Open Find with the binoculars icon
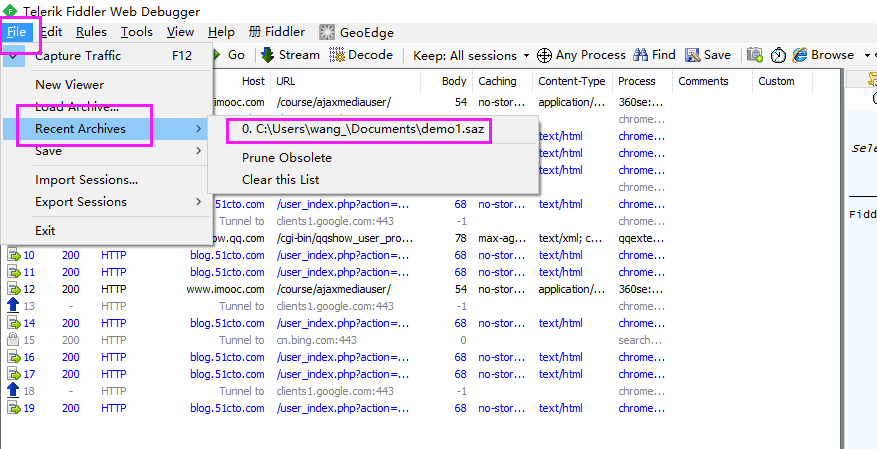 [x=640, y=55]
